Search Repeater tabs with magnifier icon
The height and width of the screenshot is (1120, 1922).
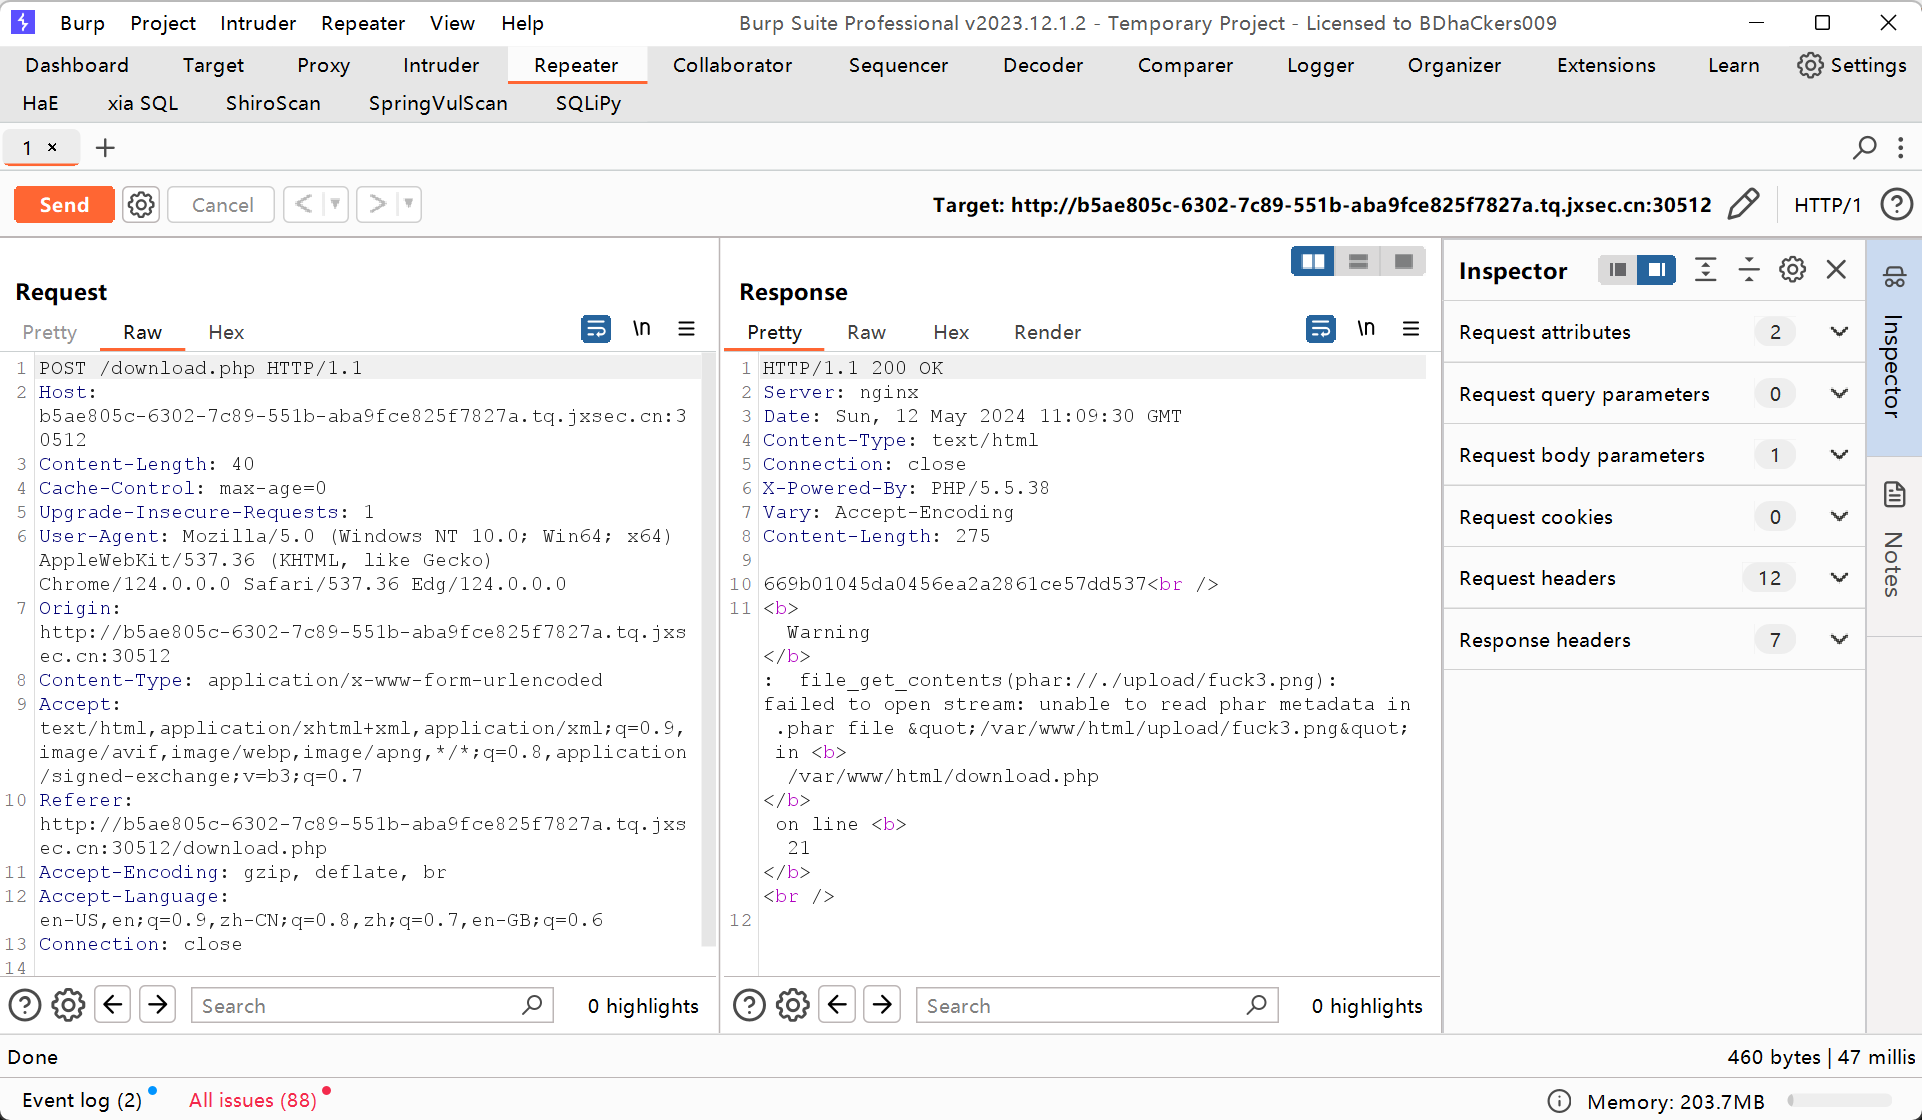[x=1864, y=148]
